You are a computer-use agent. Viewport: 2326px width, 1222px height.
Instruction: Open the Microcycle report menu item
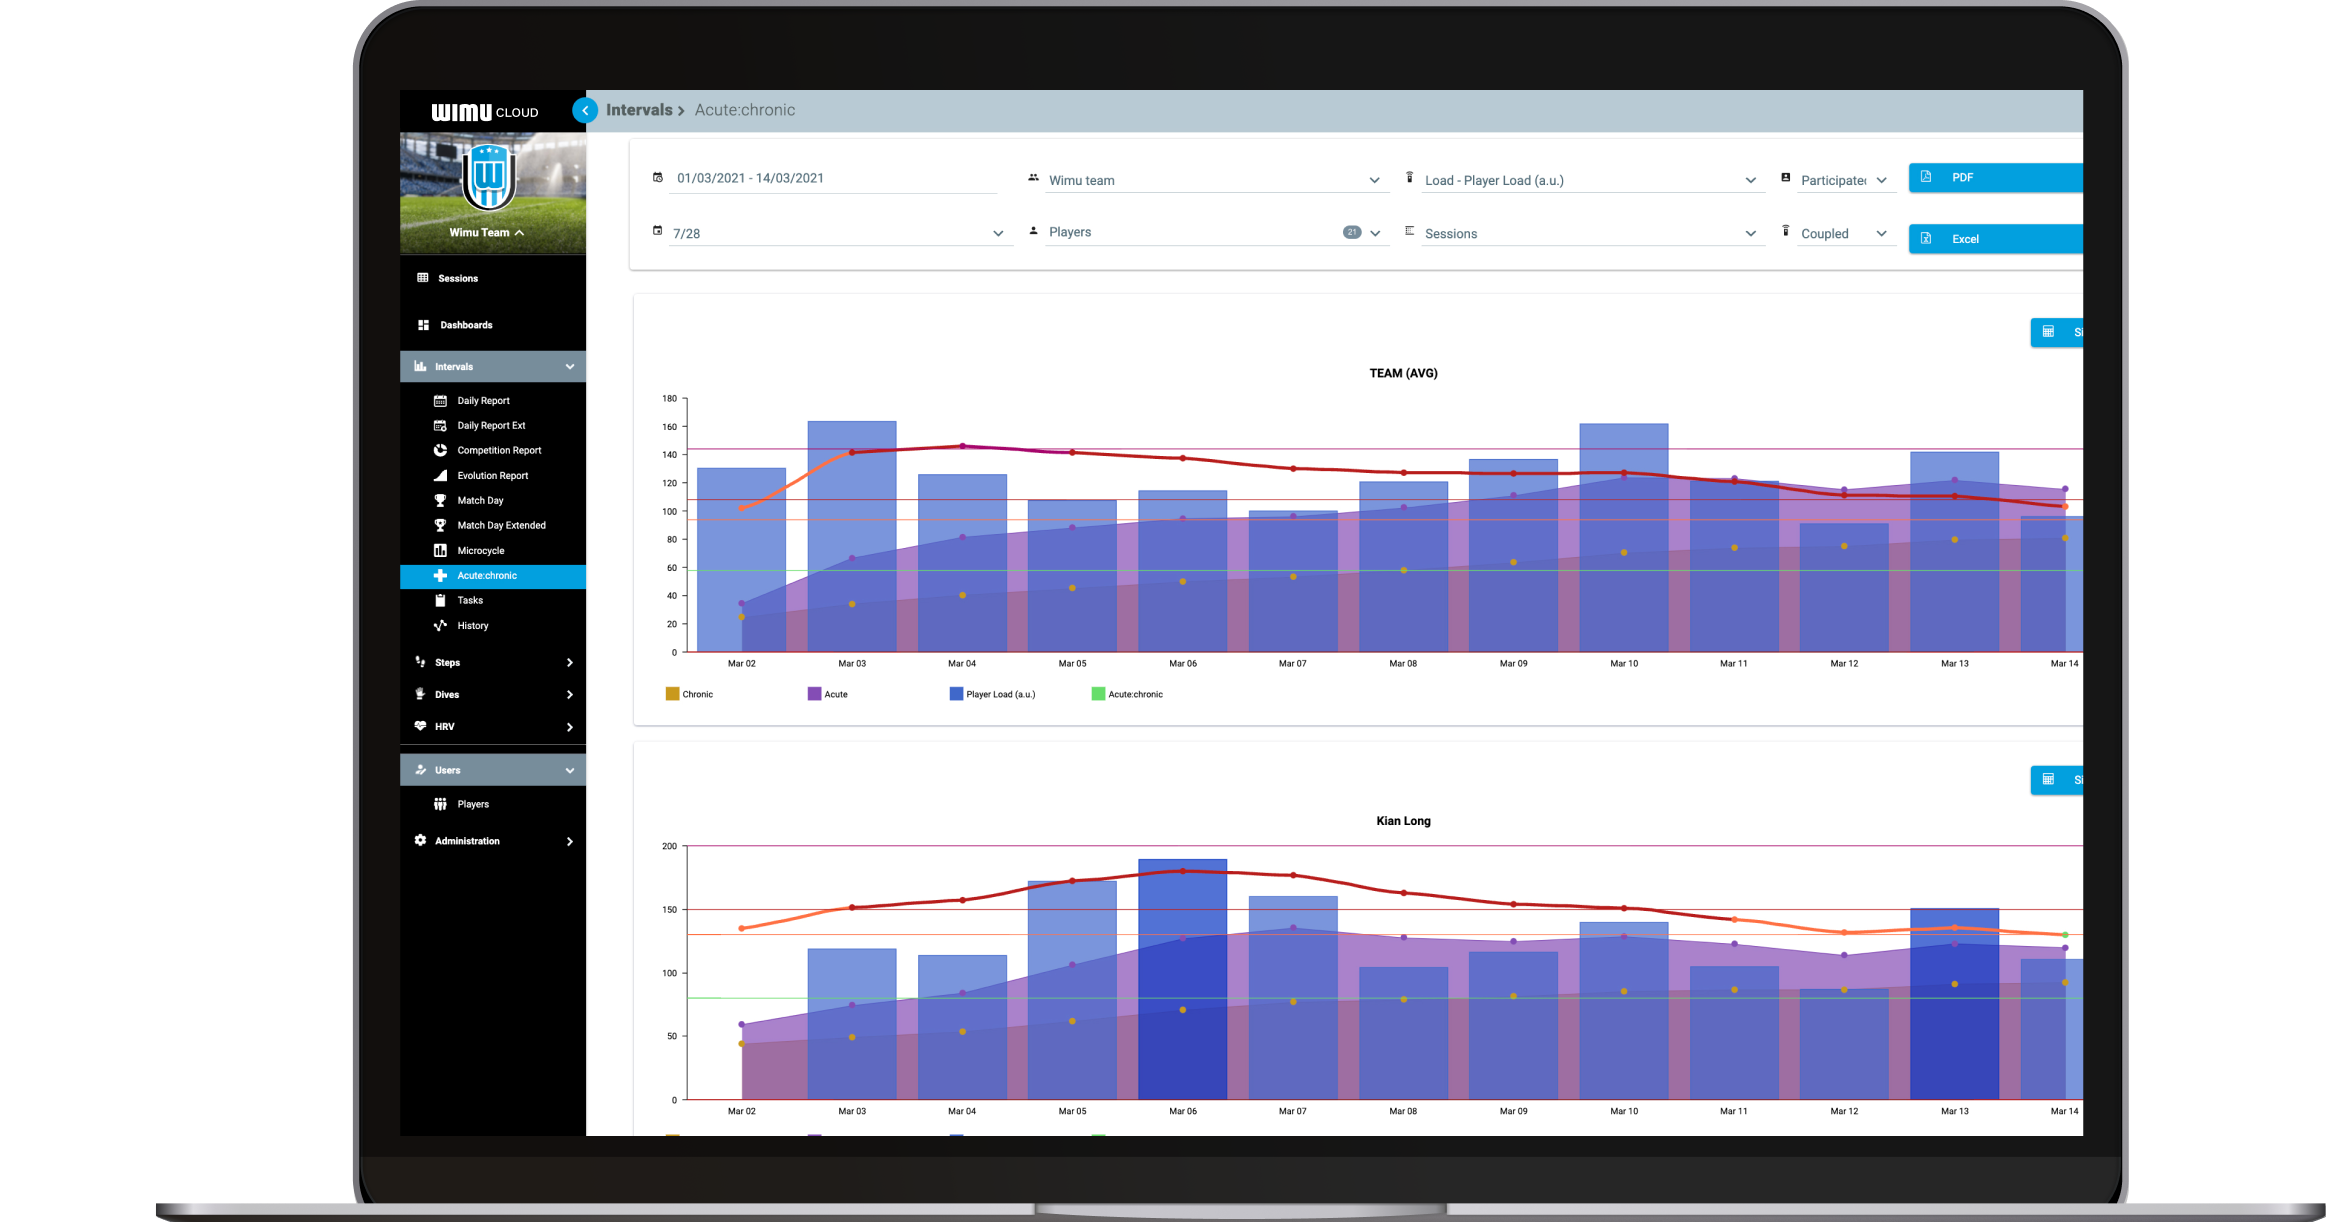481,551
